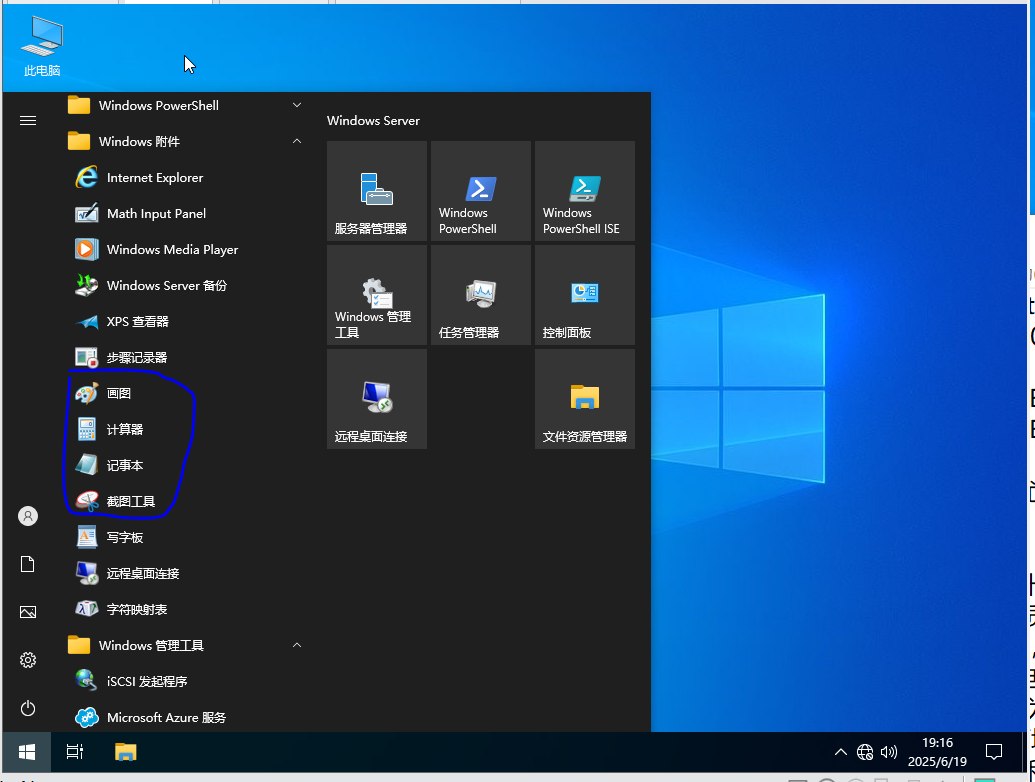Open the notification center
The image size is (1035, 782).
(993, 752)
